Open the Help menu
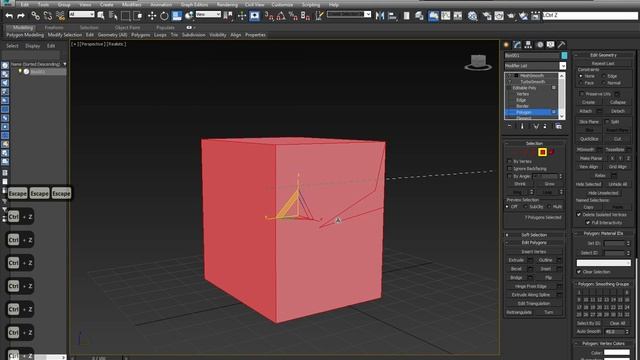Image resolution: width=640 pixels, height=360 pixels. pos(333,4)
